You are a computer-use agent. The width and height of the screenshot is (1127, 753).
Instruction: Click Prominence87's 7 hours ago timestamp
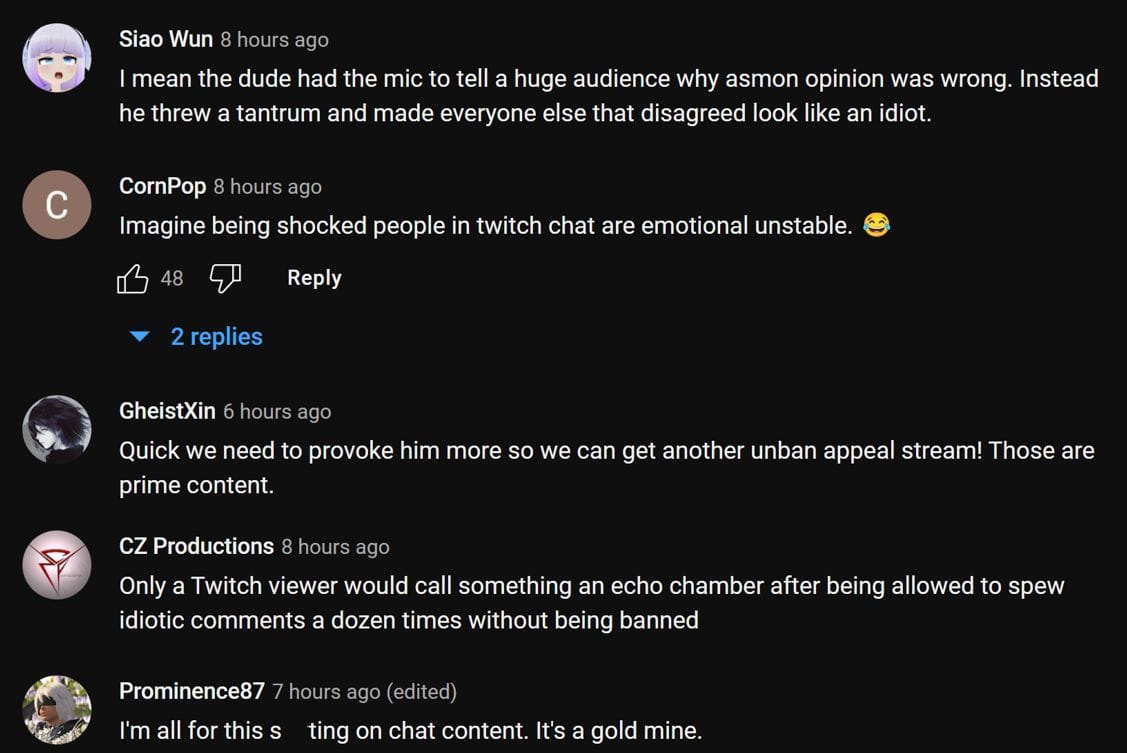[326, 692]
